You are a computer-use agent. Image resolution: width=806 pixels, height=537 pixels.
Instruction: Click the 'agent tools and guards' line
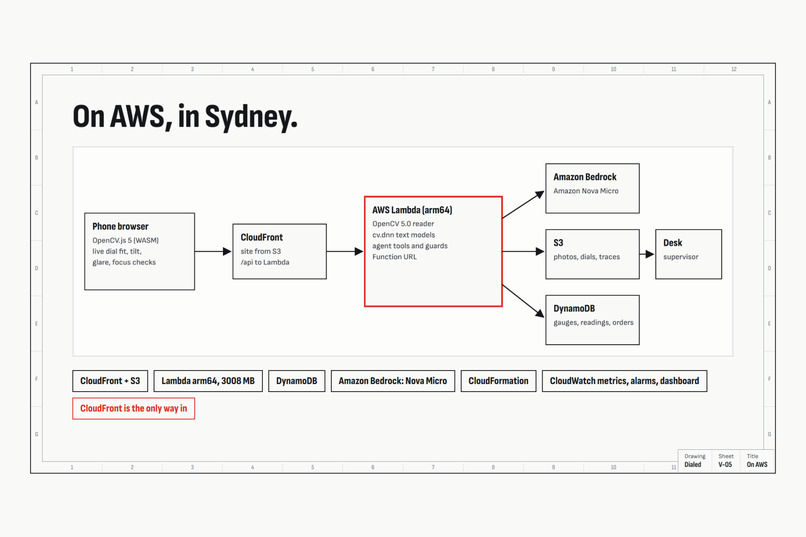click(410, 246)
